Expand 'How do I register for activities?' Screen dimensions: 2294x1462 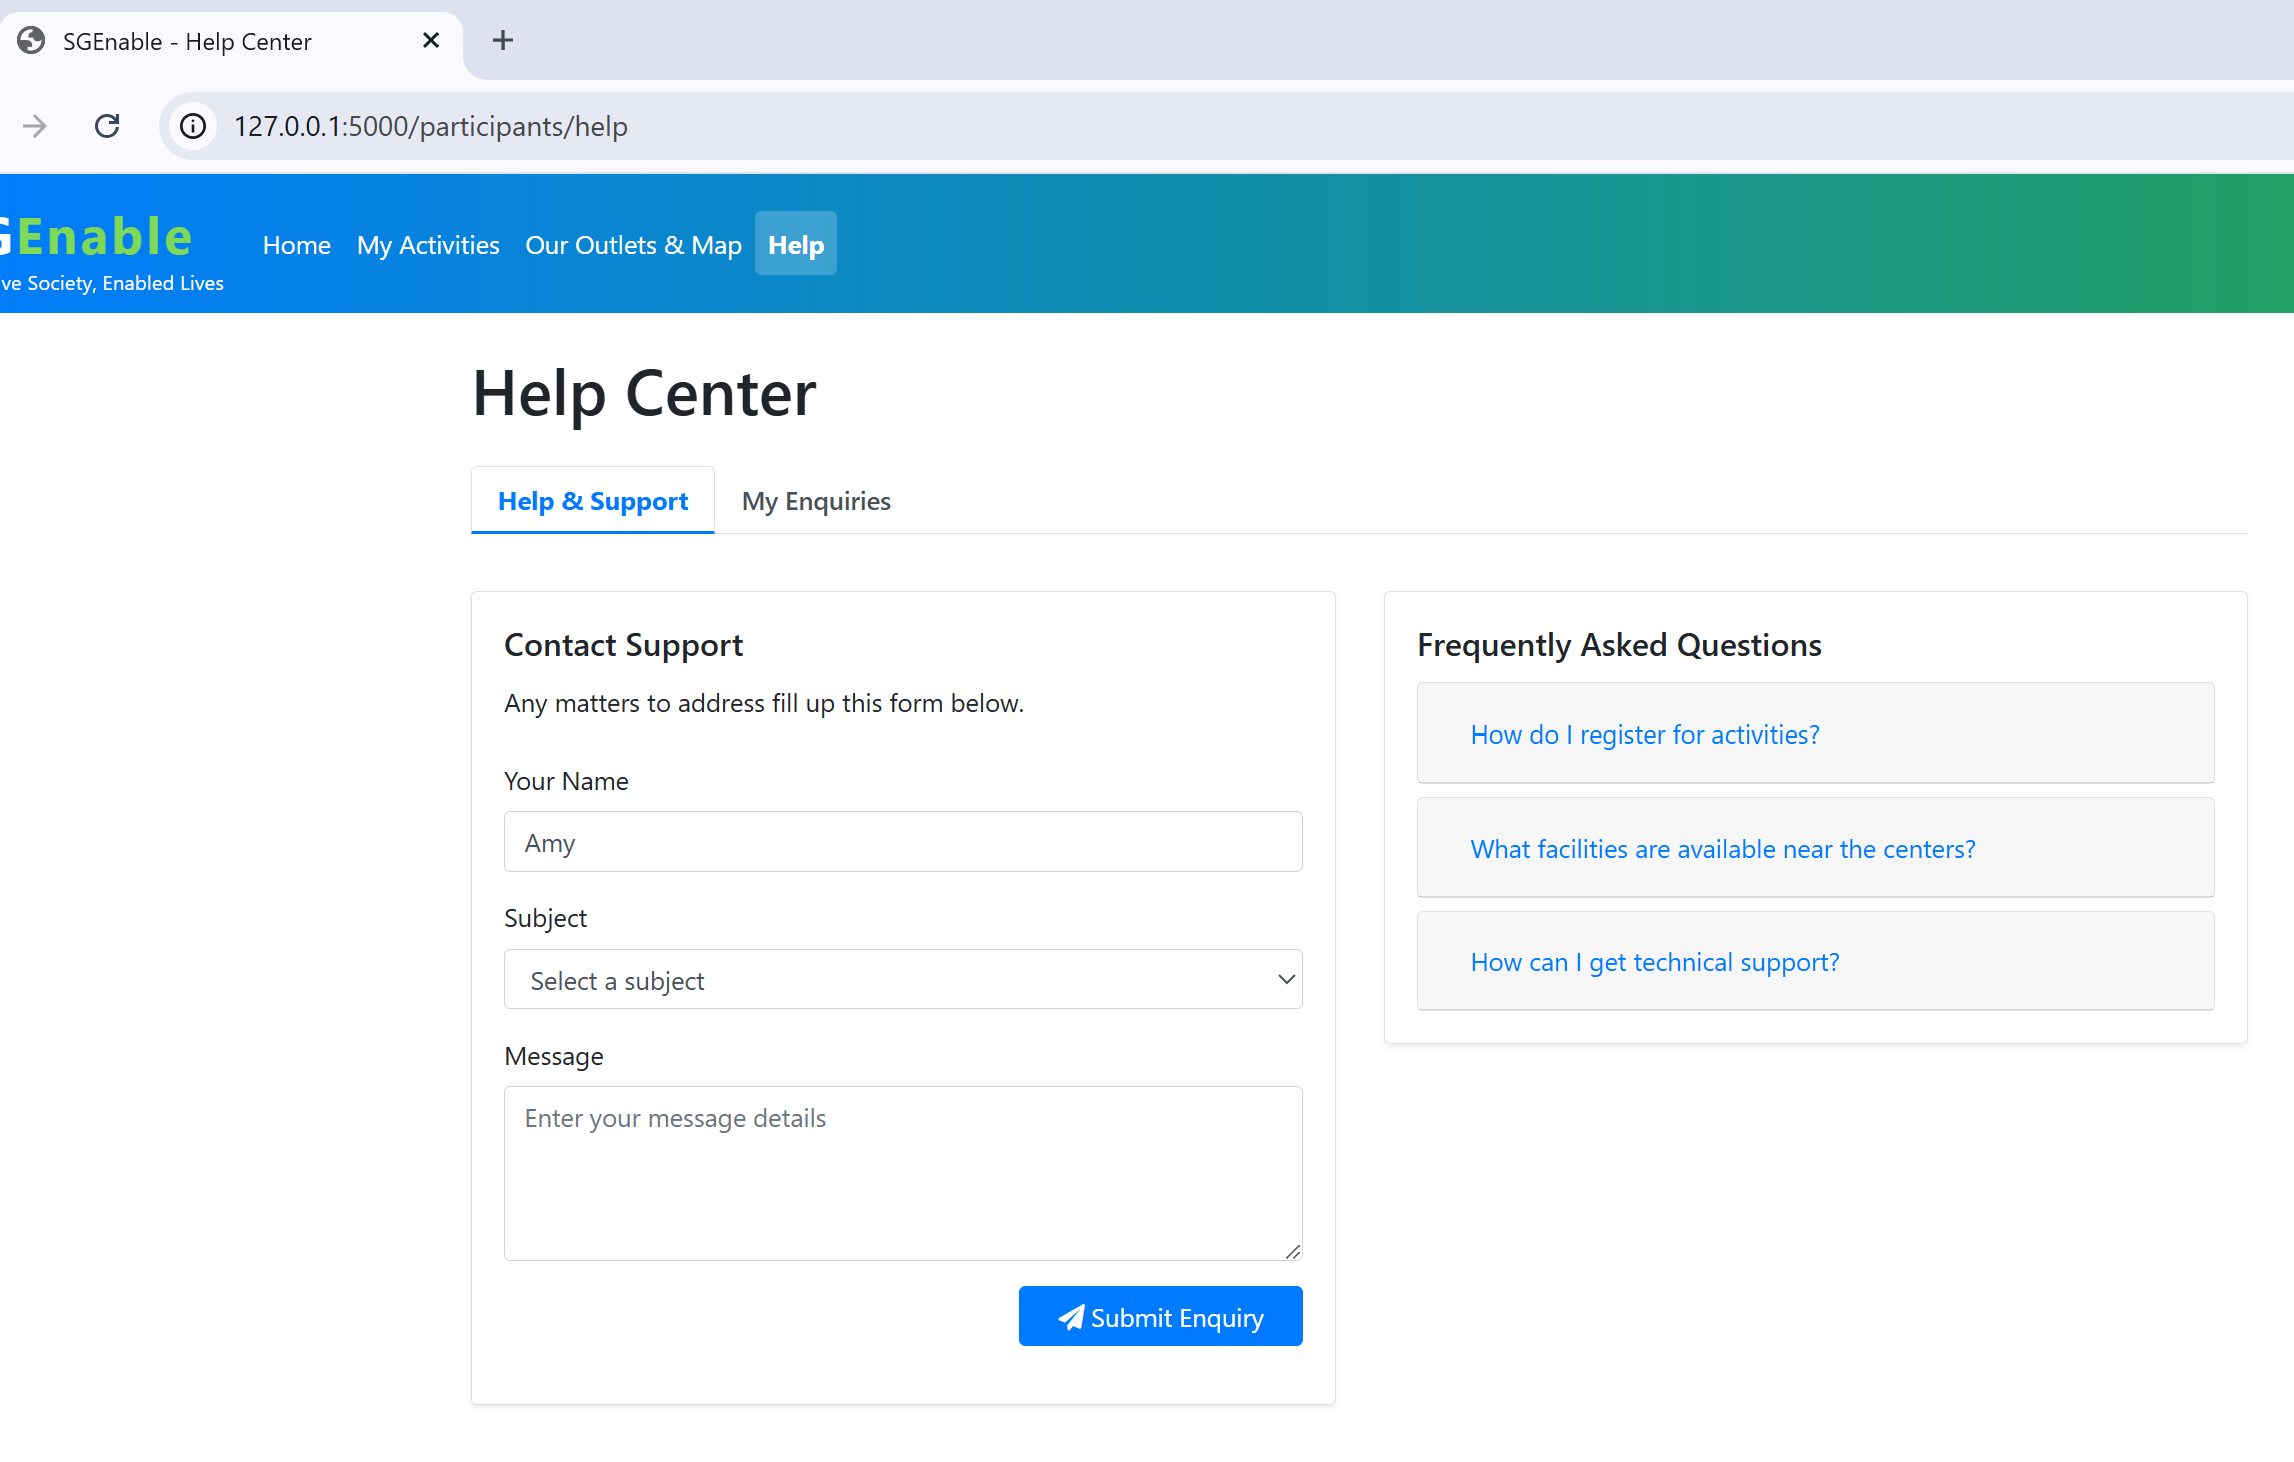click(x=1644, y=734)
